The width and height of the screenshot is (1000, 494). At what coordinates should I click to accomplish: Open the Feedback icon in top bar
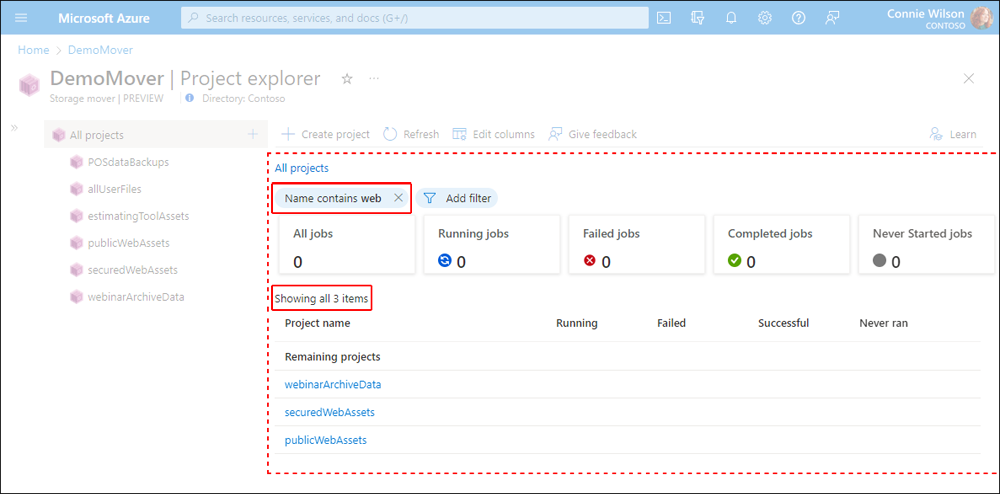(x=832, y=18)
